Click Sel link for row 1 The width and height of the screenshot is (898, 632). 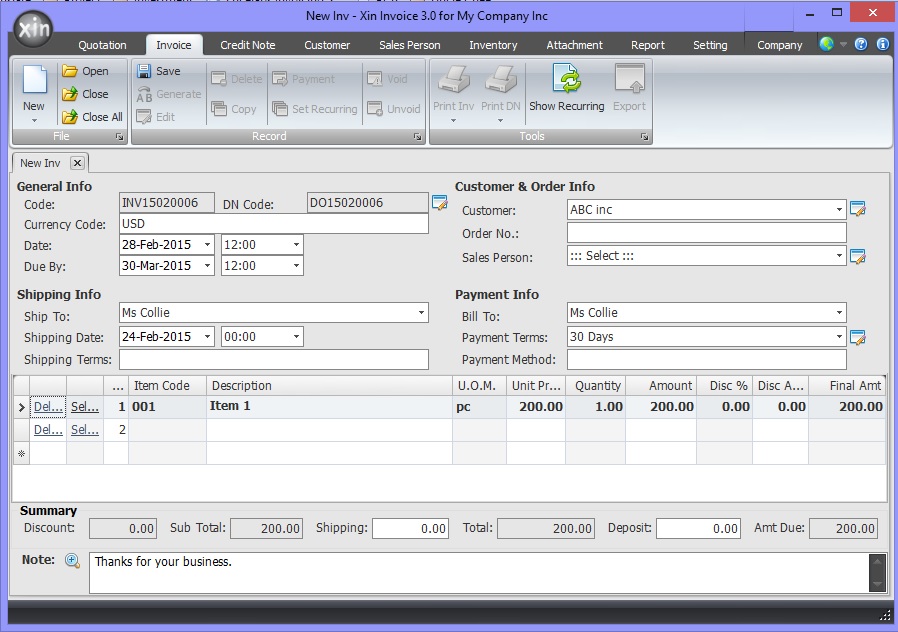click(x=85, y=407)
